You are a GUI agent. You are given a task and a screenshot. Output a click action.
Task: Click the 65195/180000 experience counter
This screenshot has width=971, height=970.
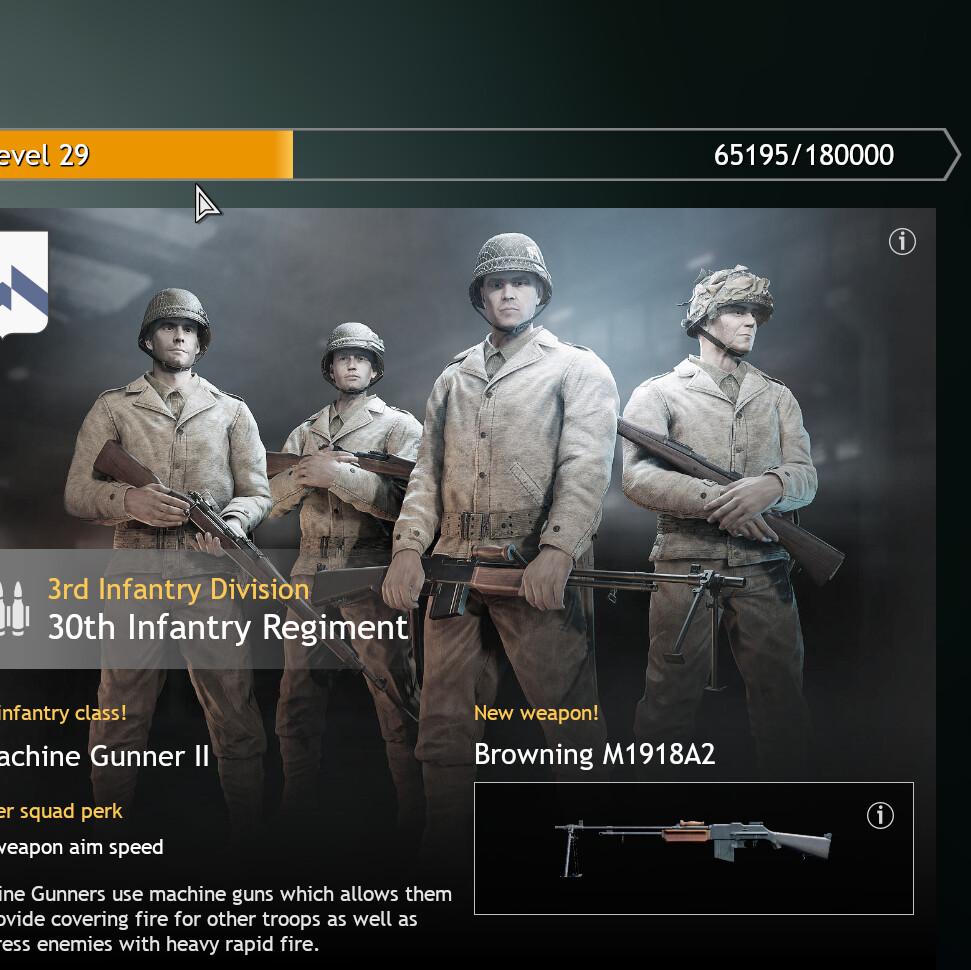point(803,155)
